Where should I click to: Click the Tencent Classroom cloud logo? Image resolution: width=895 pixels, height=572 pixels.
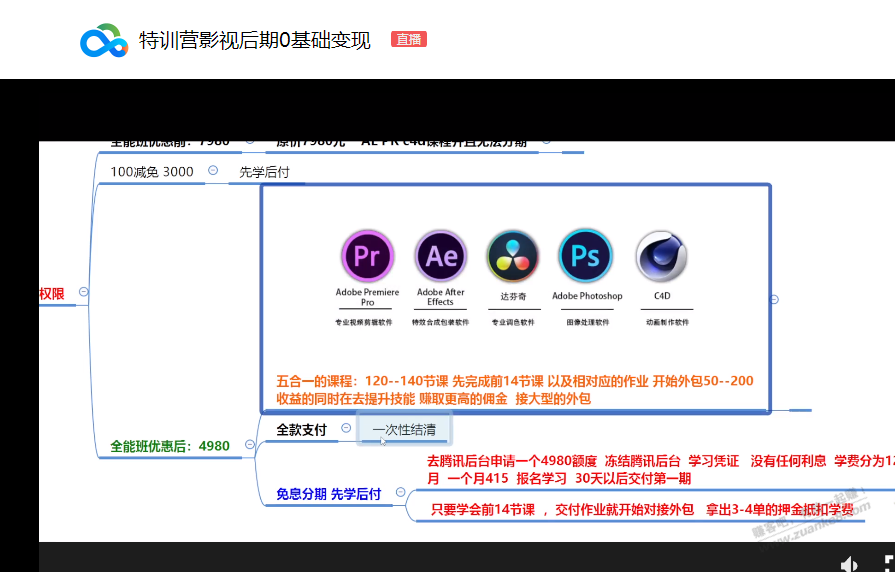pyautogui.click(x=104, y=40)
